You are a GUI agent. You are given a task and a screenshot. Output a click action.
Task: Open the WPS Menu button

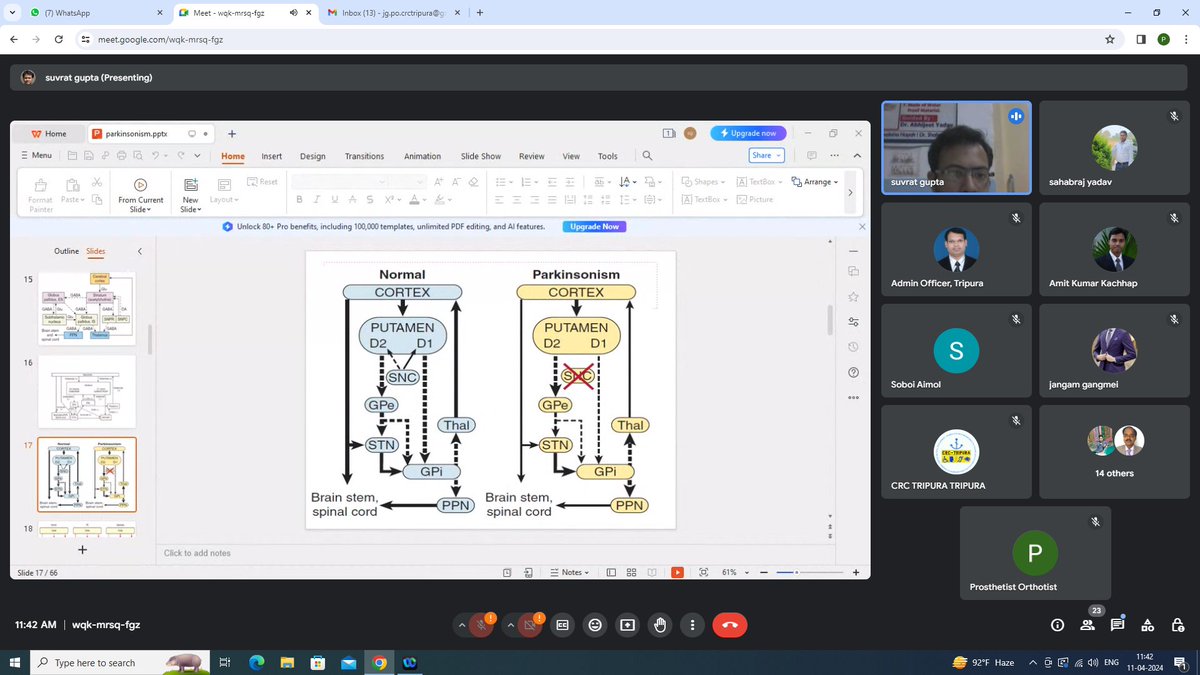coord(36,156)
